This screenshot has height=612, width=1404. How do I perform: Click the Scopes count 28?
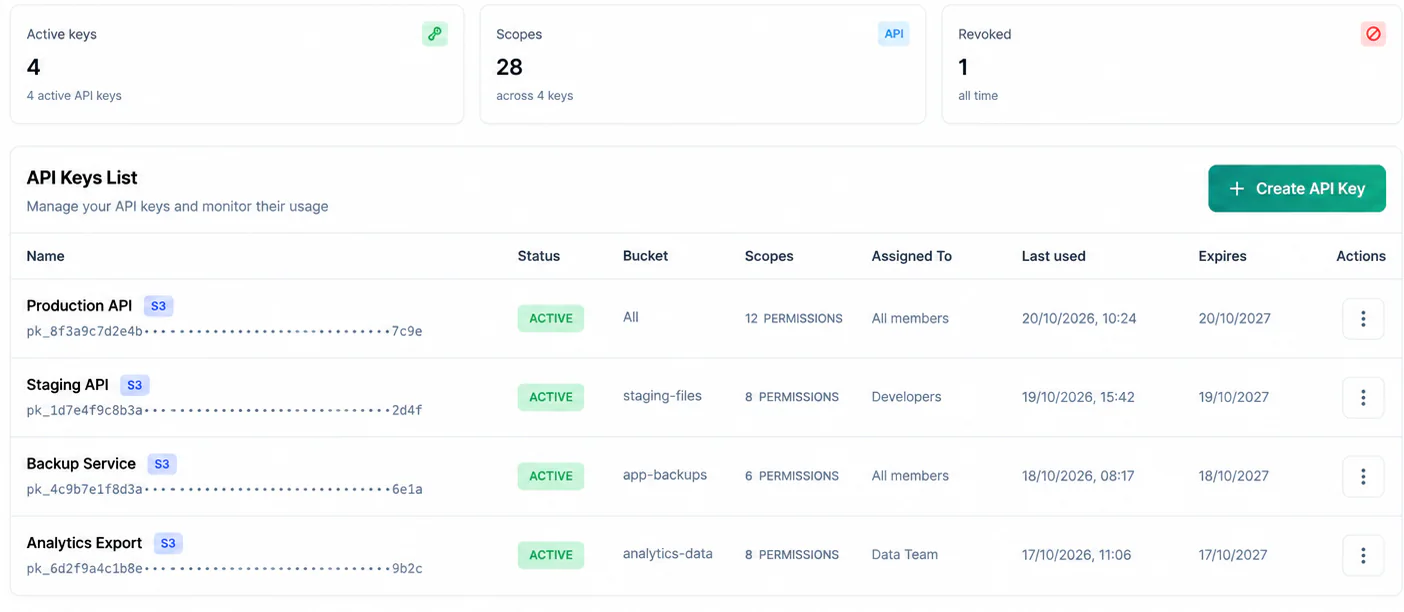click(509, 67)
